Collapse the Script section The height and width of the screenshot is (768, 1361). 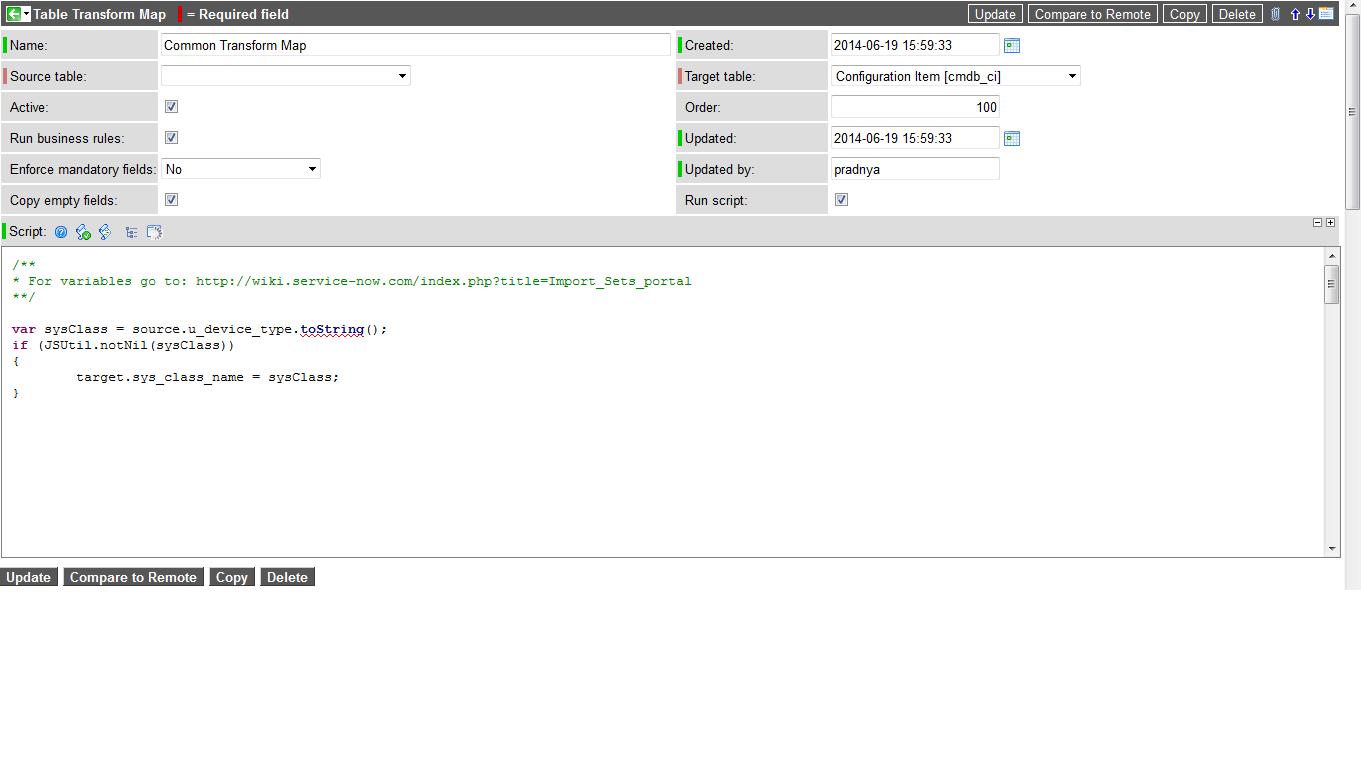pos(1315,222)
